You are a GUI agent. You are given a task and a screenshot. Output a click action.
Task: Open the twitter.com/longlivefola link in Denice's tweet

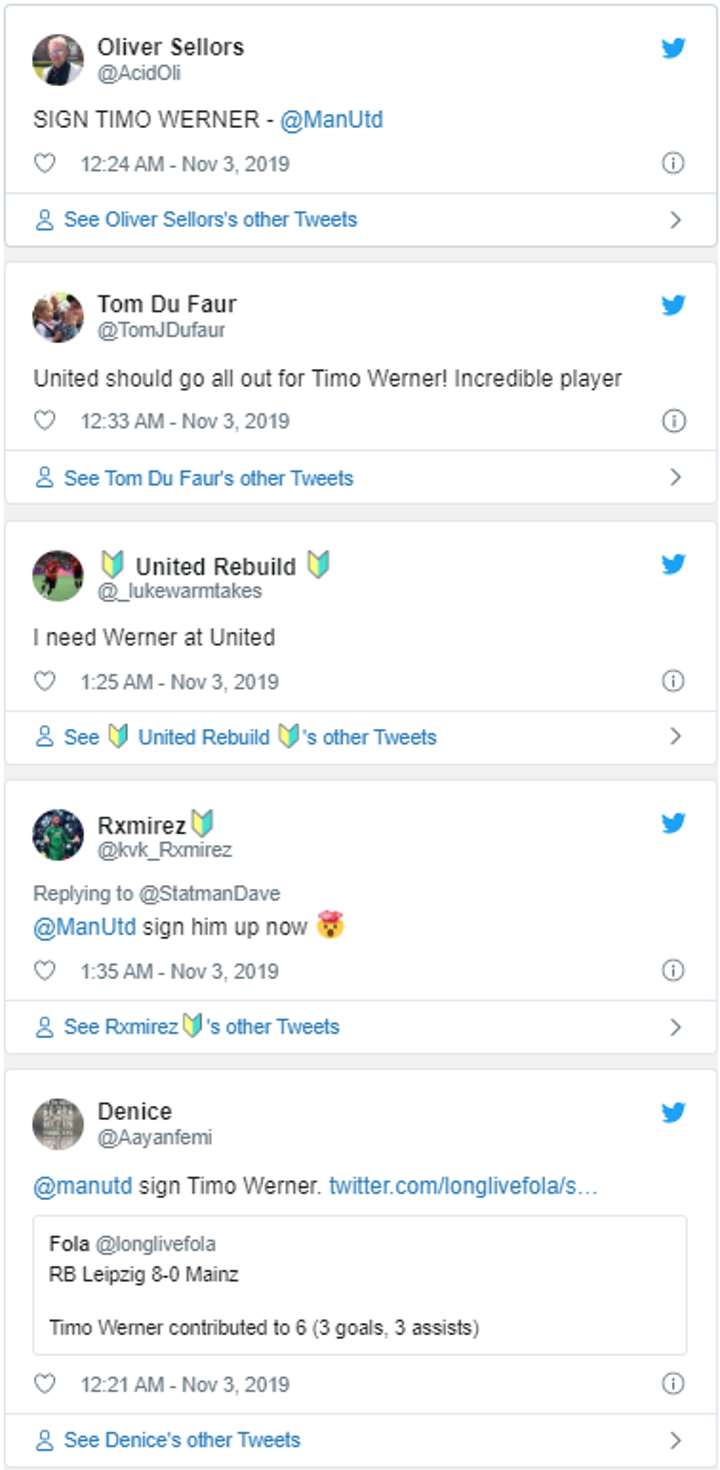coord(463,1187)
